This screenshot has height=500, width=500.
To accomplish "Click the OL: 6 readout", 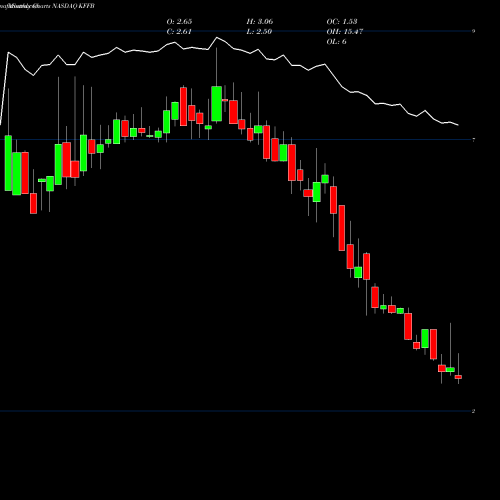I will (x=336, y=42).
